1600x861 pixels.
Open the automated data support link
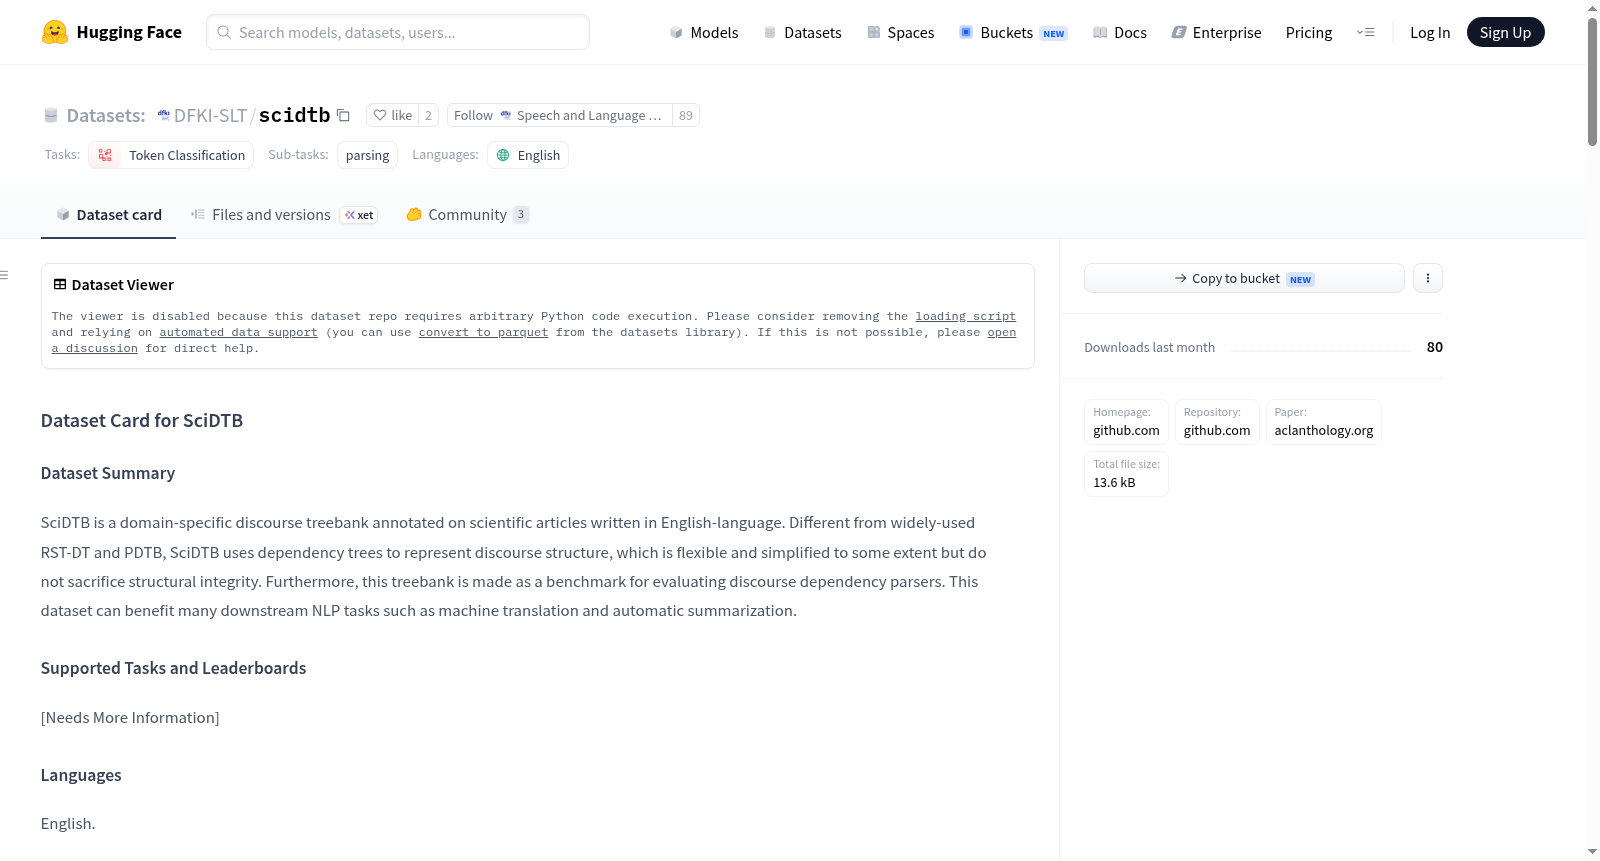(238, 332)
